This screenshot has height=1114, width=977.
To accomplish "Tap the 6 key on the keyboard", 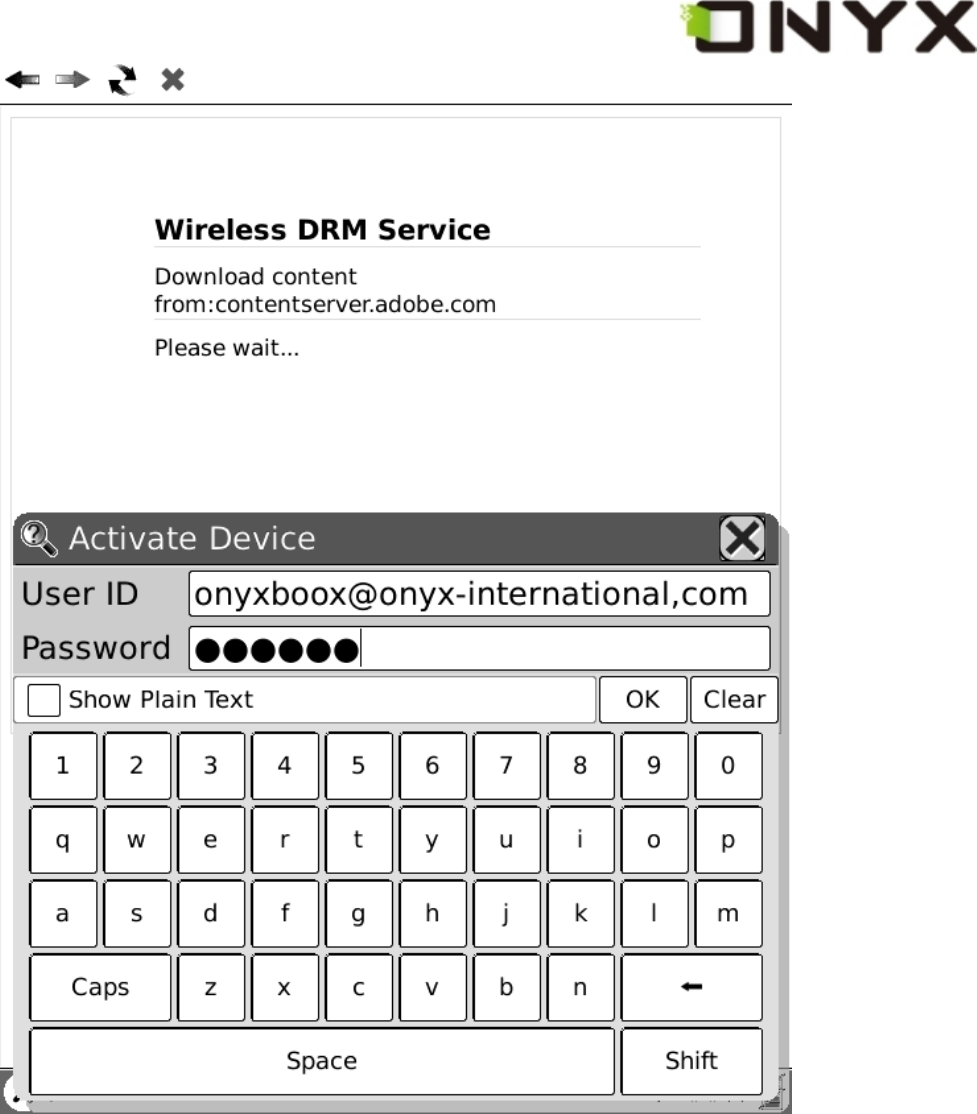I will pyautogui.click(x=433, y=765).
